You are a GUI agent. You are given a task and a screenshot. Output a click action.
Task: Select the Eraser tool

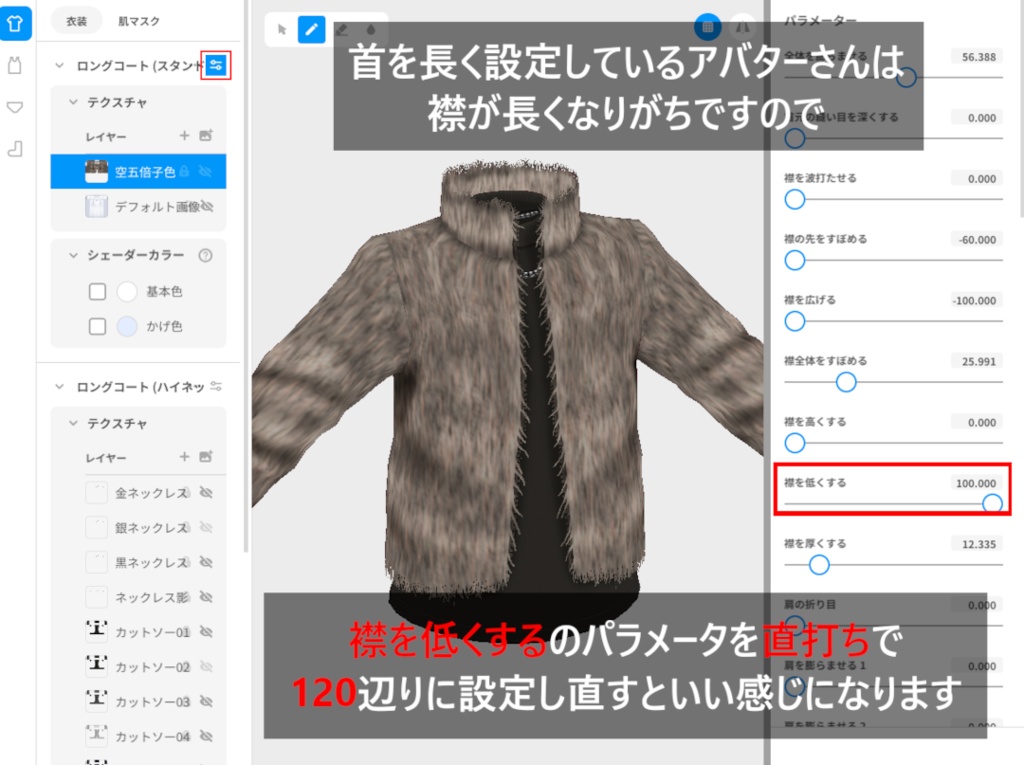[x=342, y=29]
